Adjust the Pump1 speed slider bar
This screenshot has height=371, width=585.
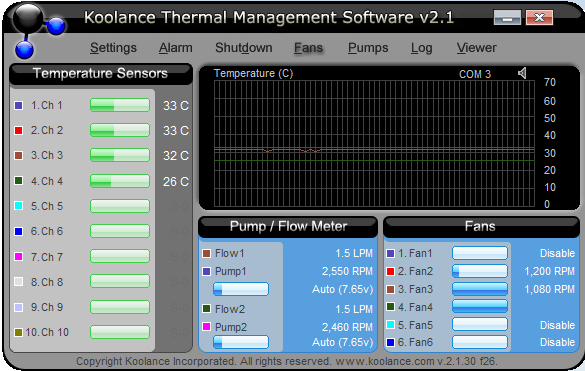(241, 289)
